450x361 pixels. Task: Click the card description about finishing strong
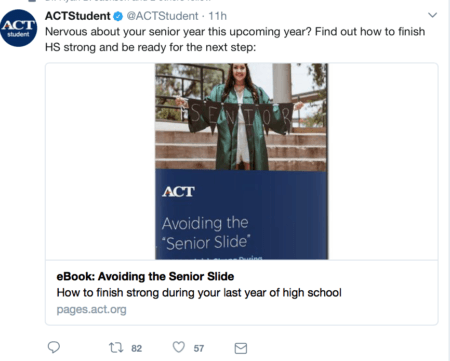pos(199,293)
